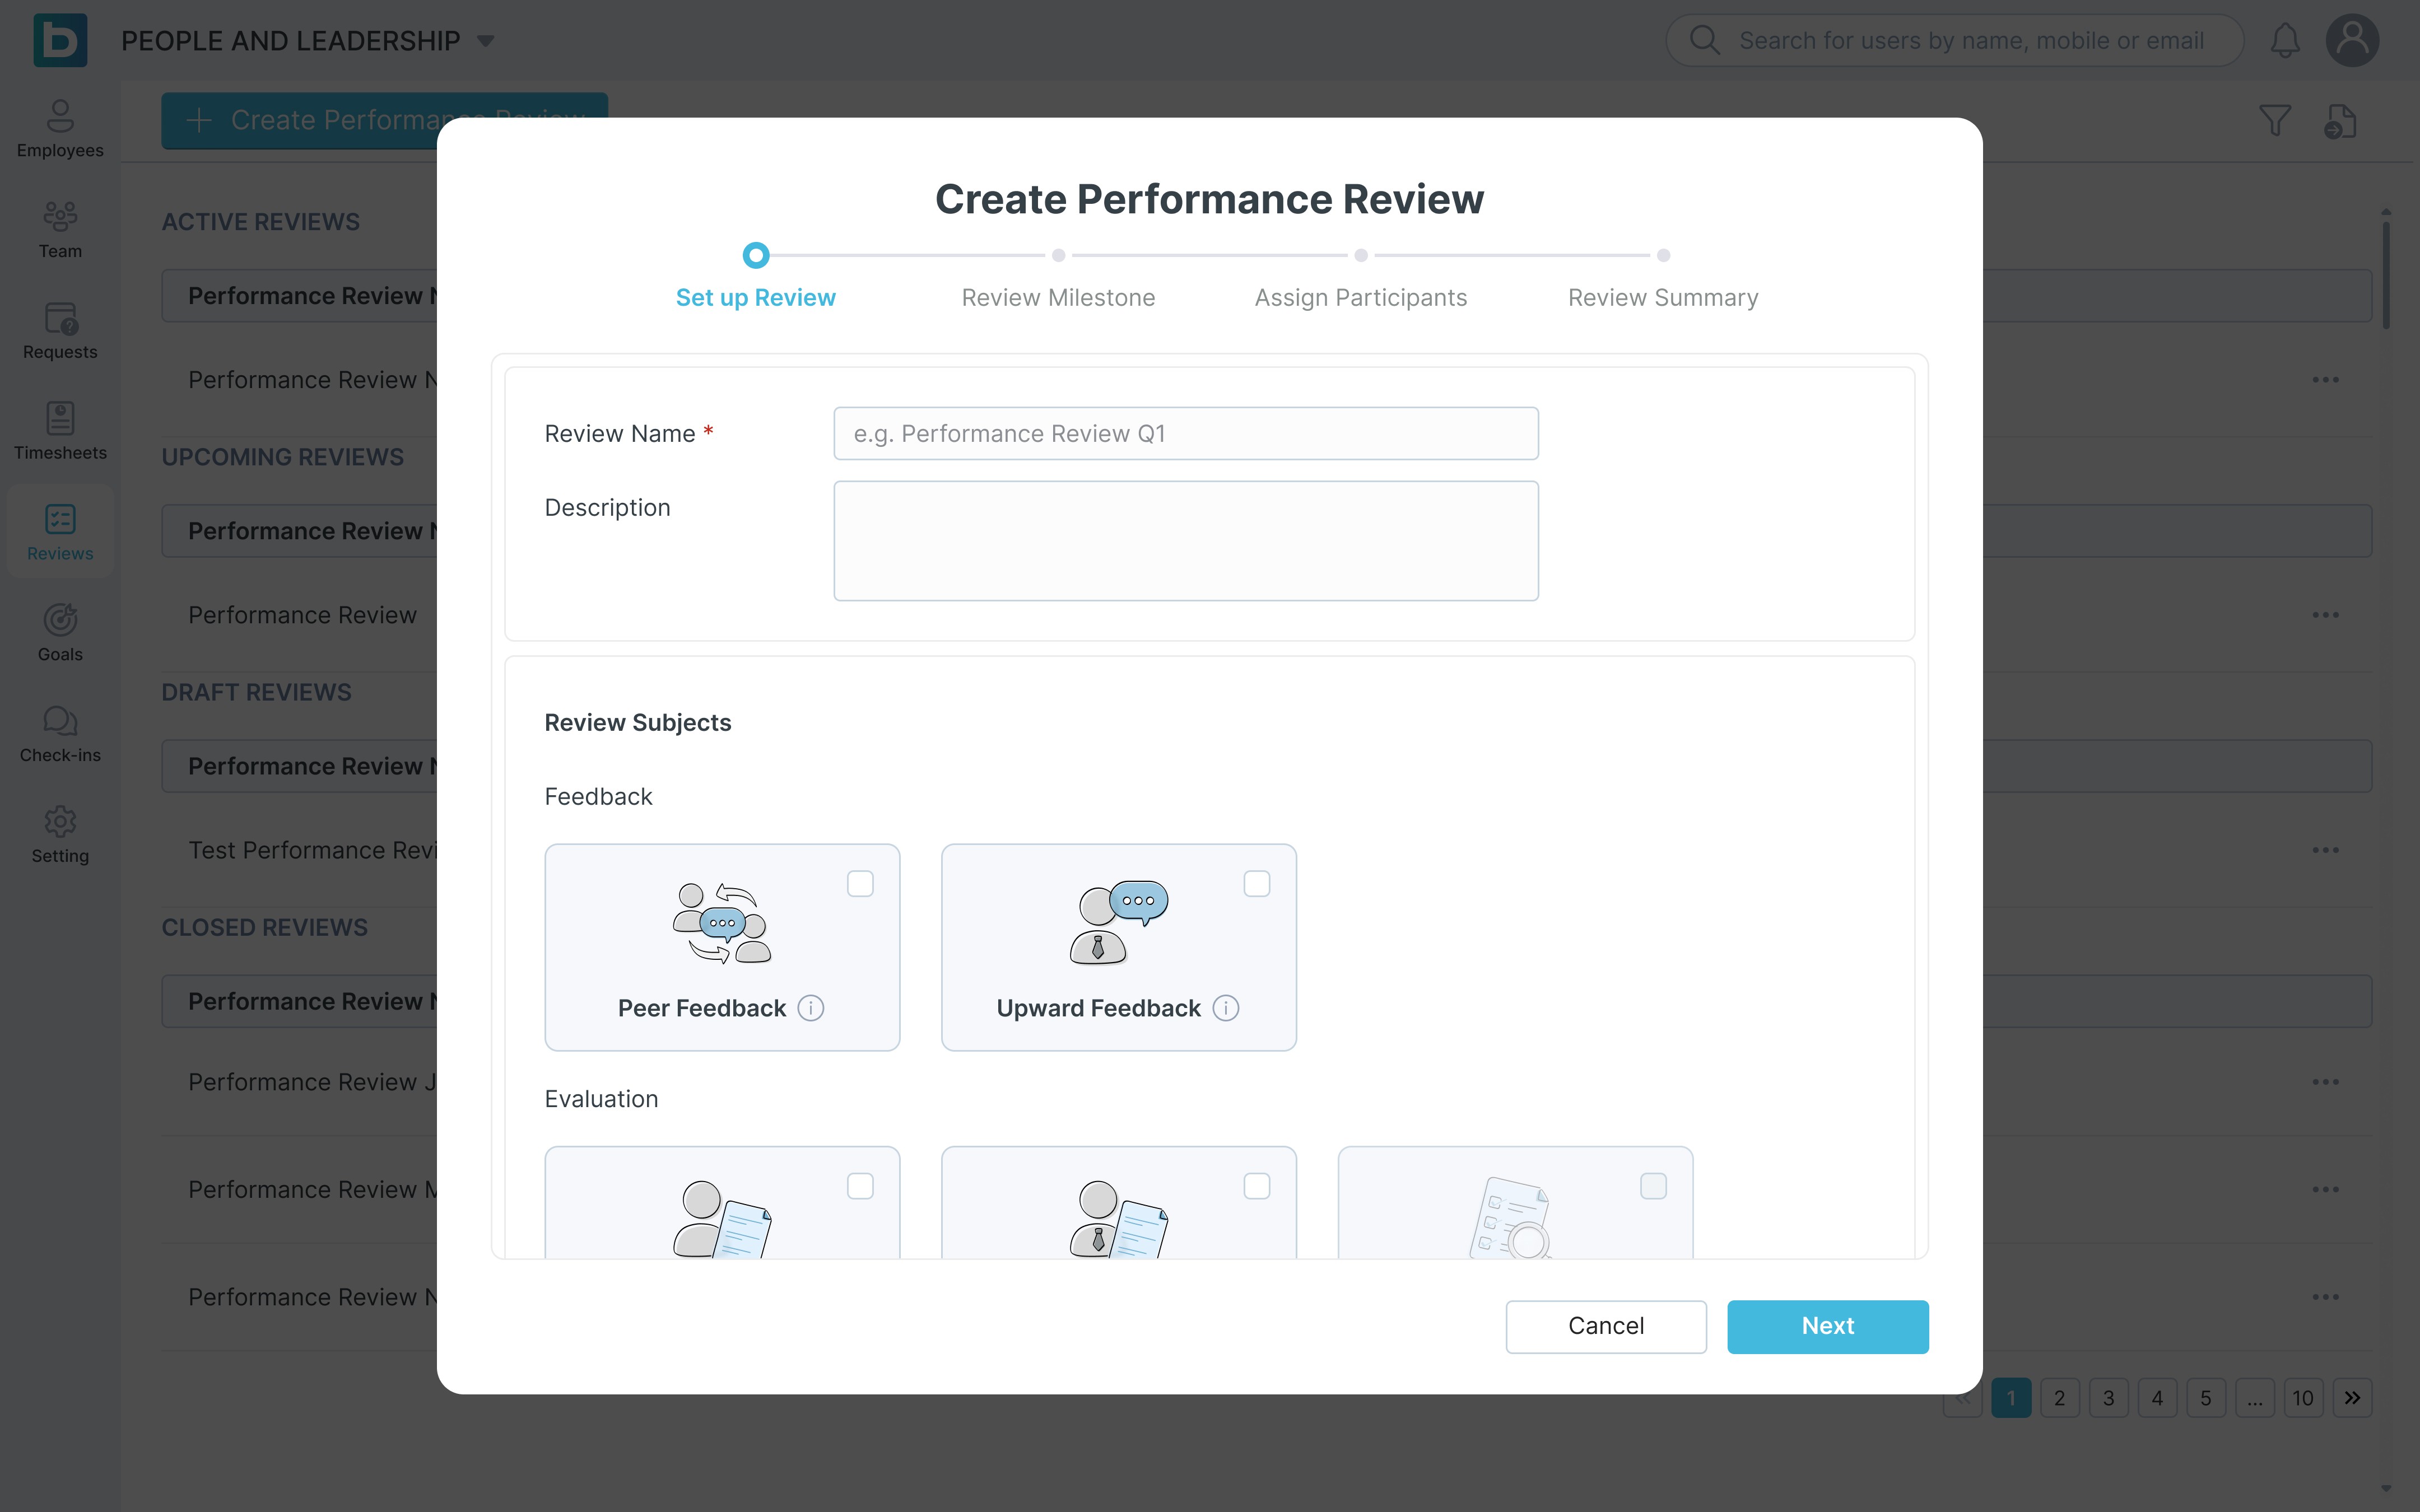Go to the Review Summary step
Viewport: 2420px width, 1512px height.
(1663, 280)
